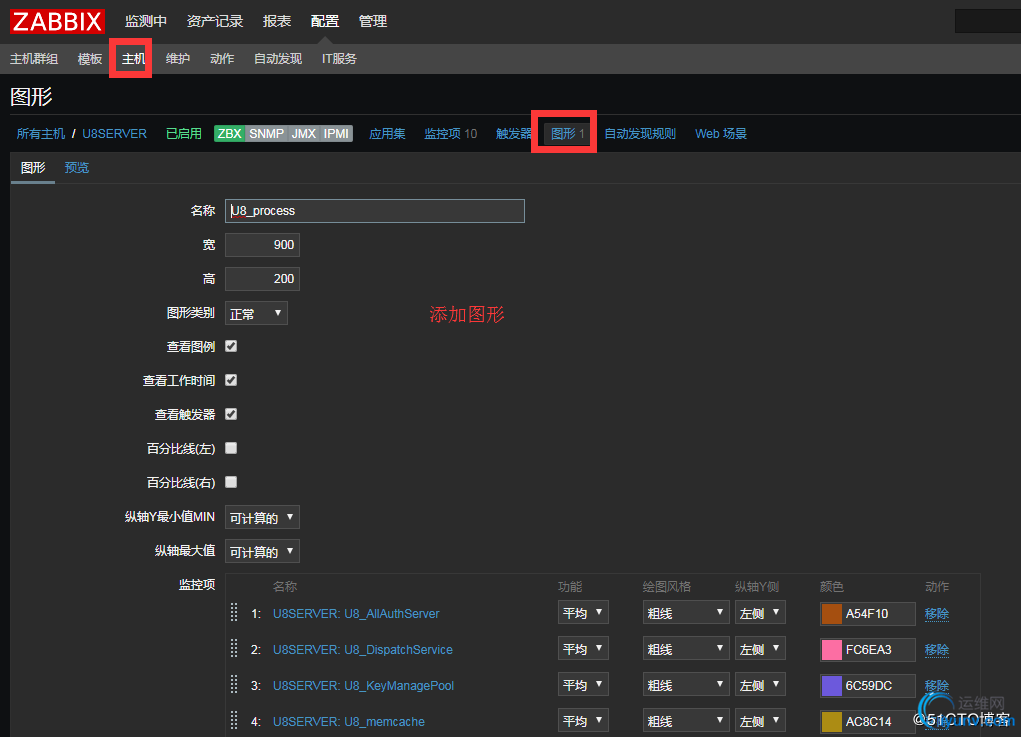Open 功能 dropdown for U8_memcache
Screen dimensions: 1021x737
click(x=583, y=720)
